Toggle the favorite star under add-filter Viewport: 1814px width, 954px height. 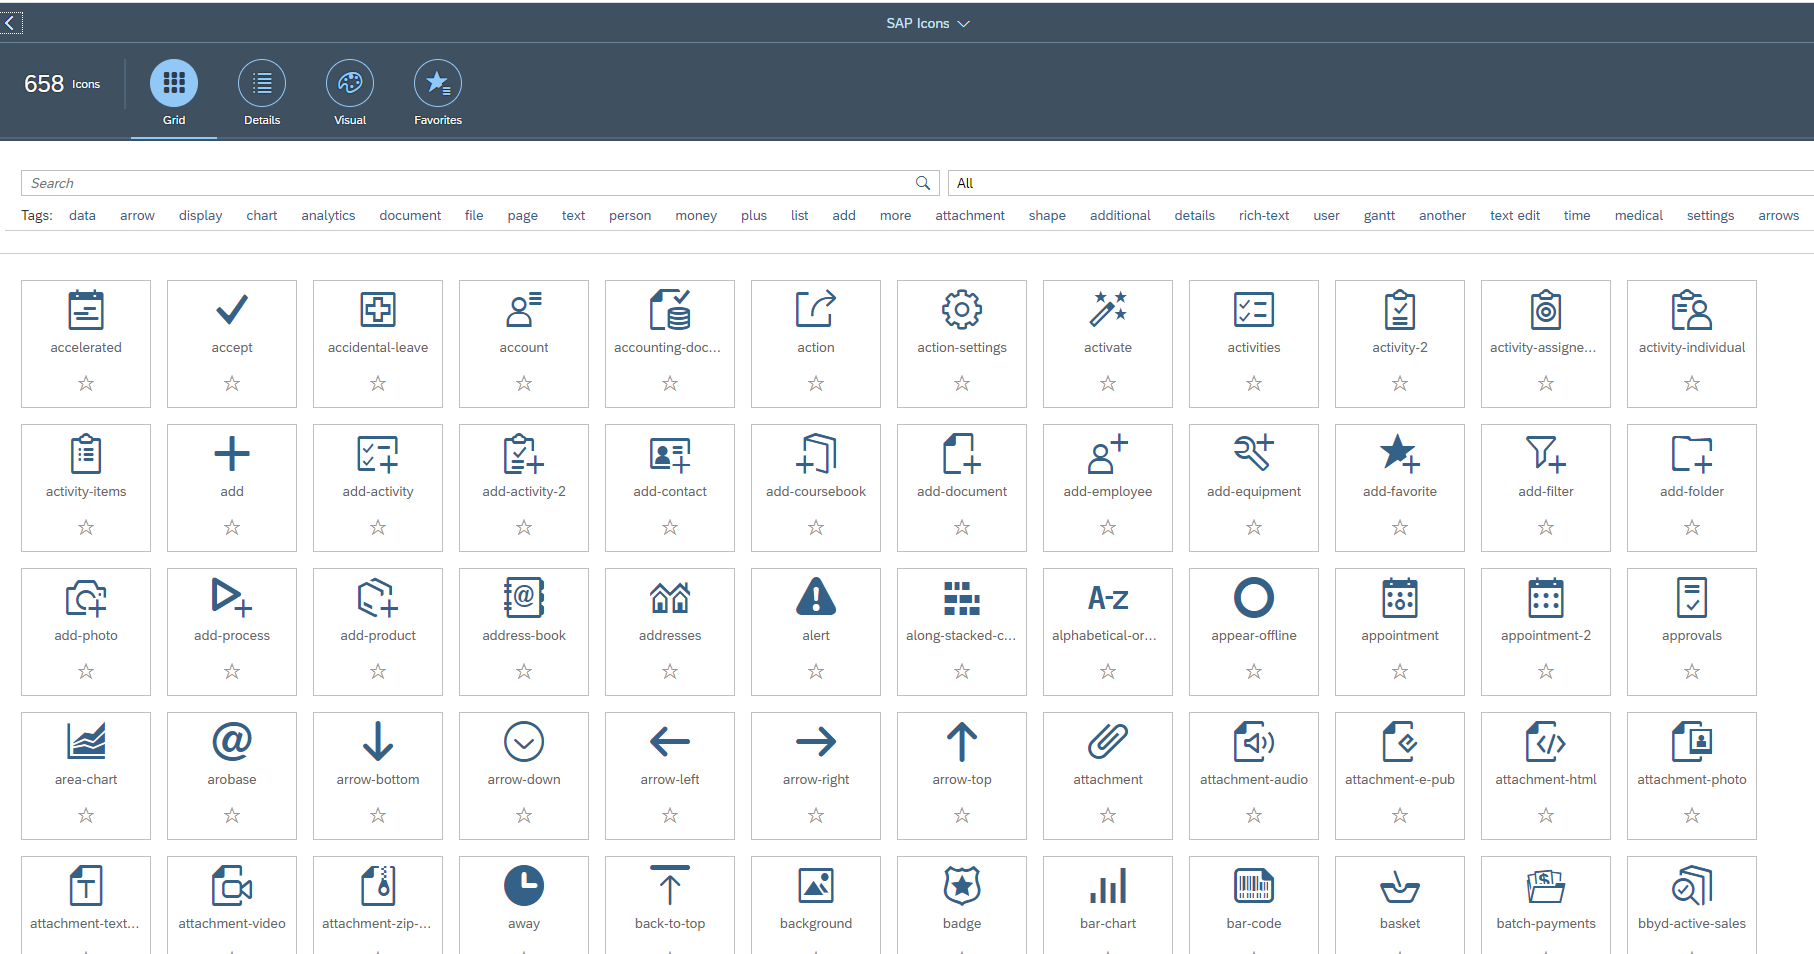[x=1545, y=527]
